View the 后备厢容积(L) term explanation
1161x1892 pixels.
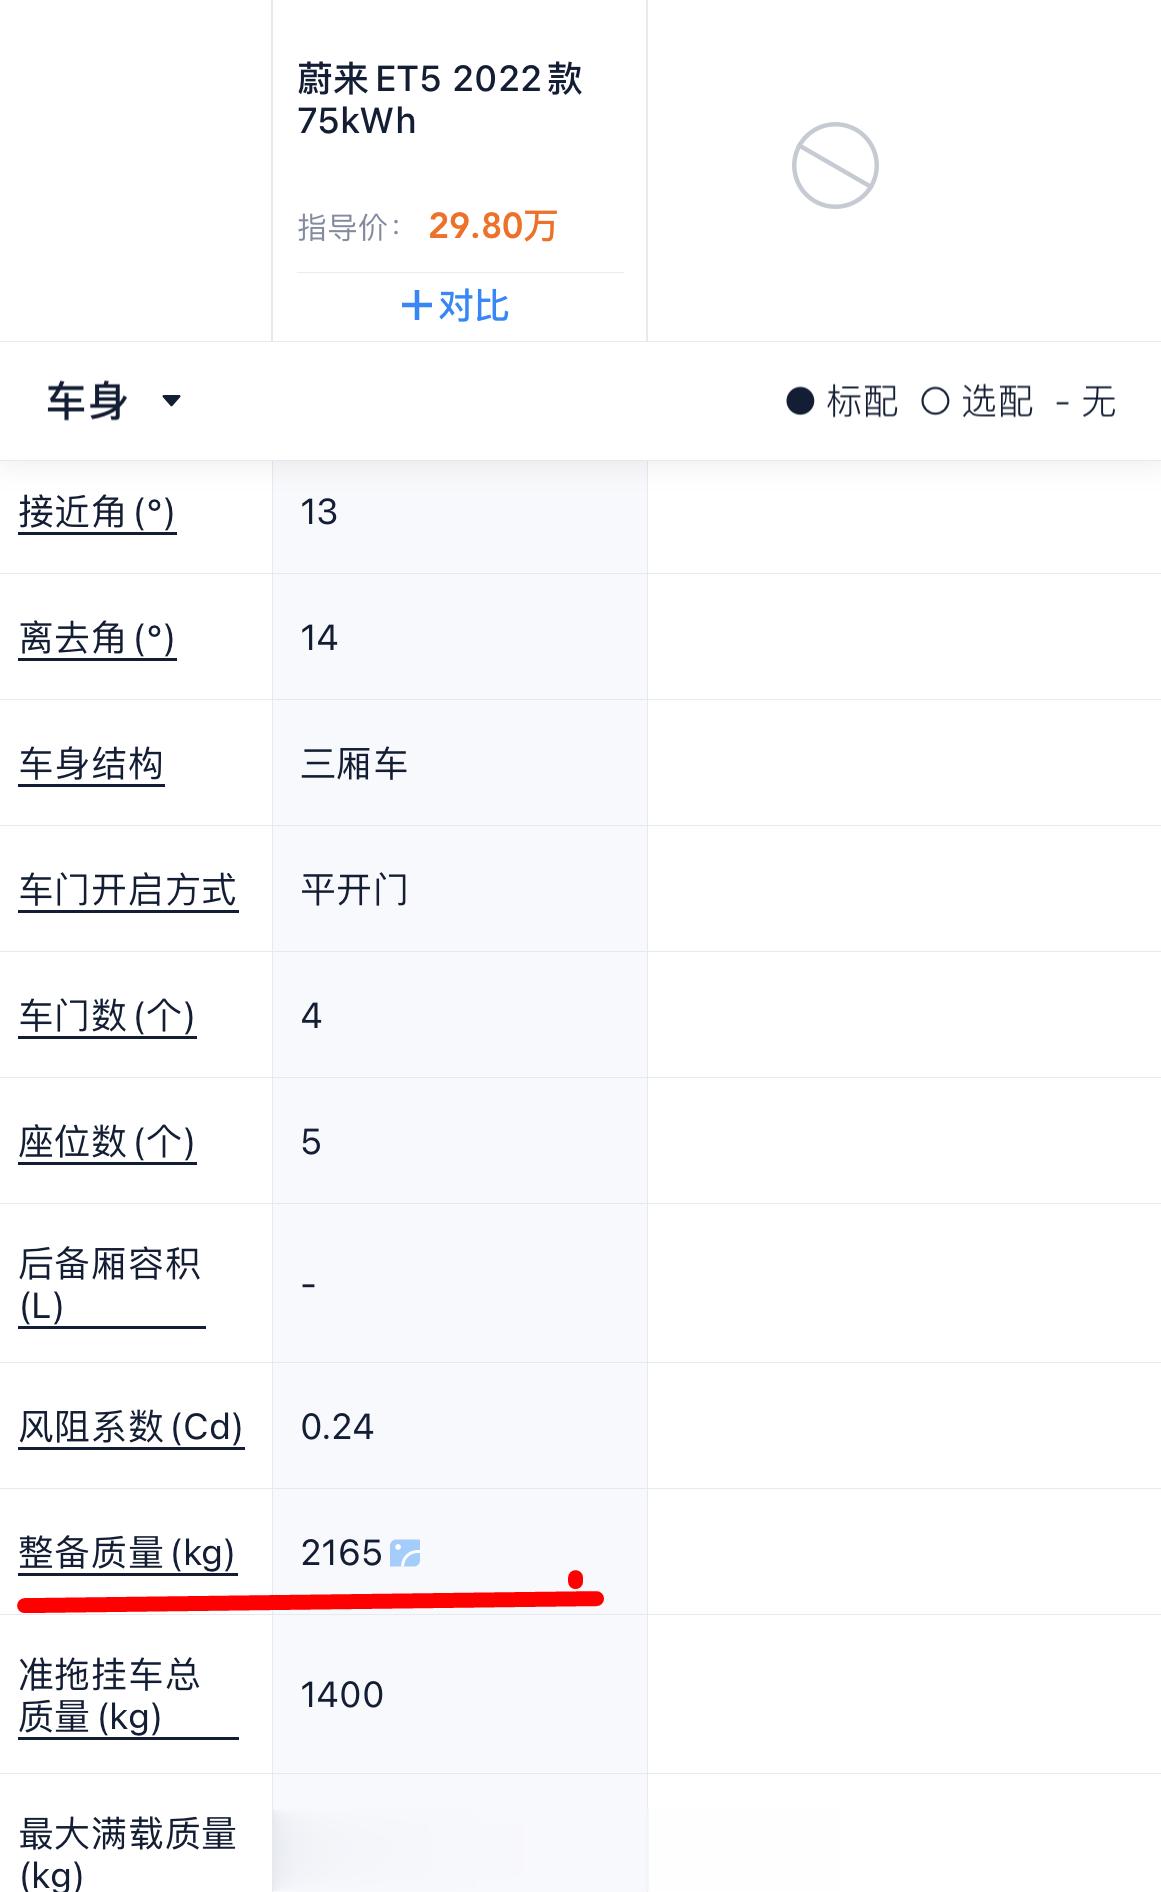coord(111,1284)
